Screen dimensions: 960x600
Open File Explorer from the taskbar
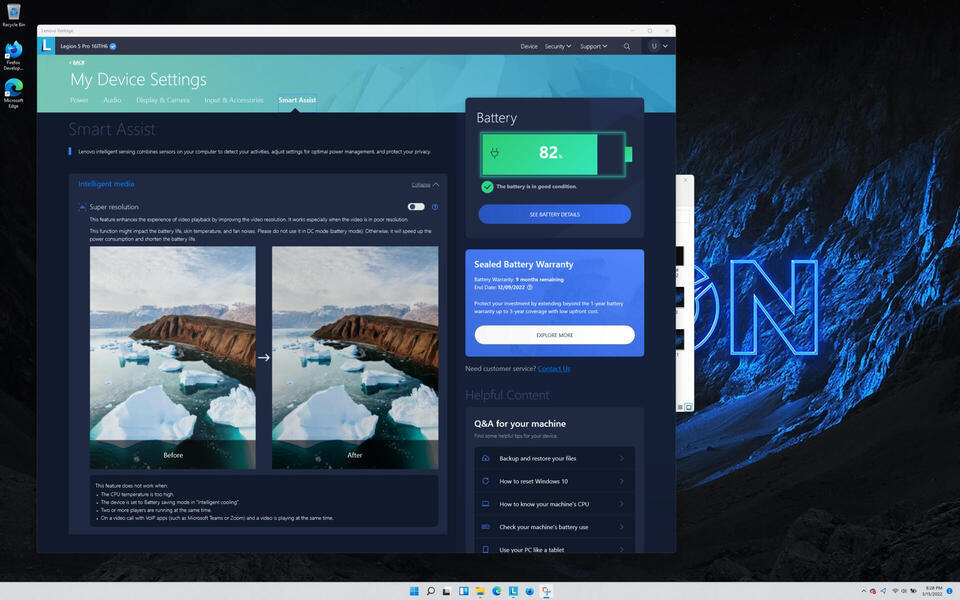480,591
